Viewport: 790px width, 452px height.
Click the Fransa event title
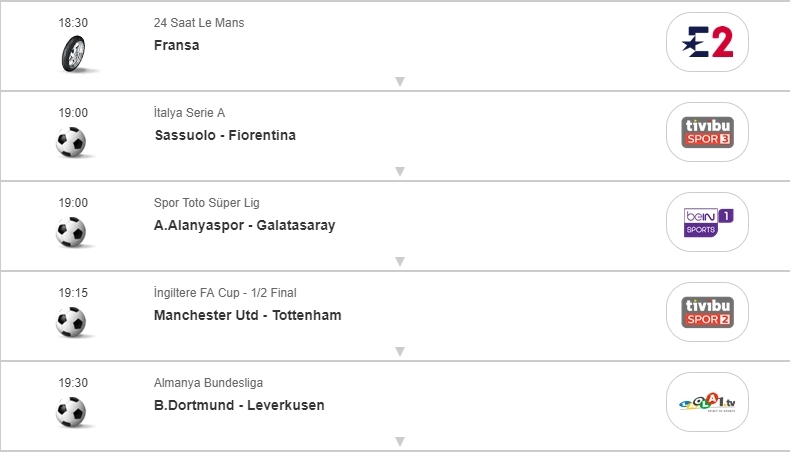pyautogui.click(x=177, y=45)
